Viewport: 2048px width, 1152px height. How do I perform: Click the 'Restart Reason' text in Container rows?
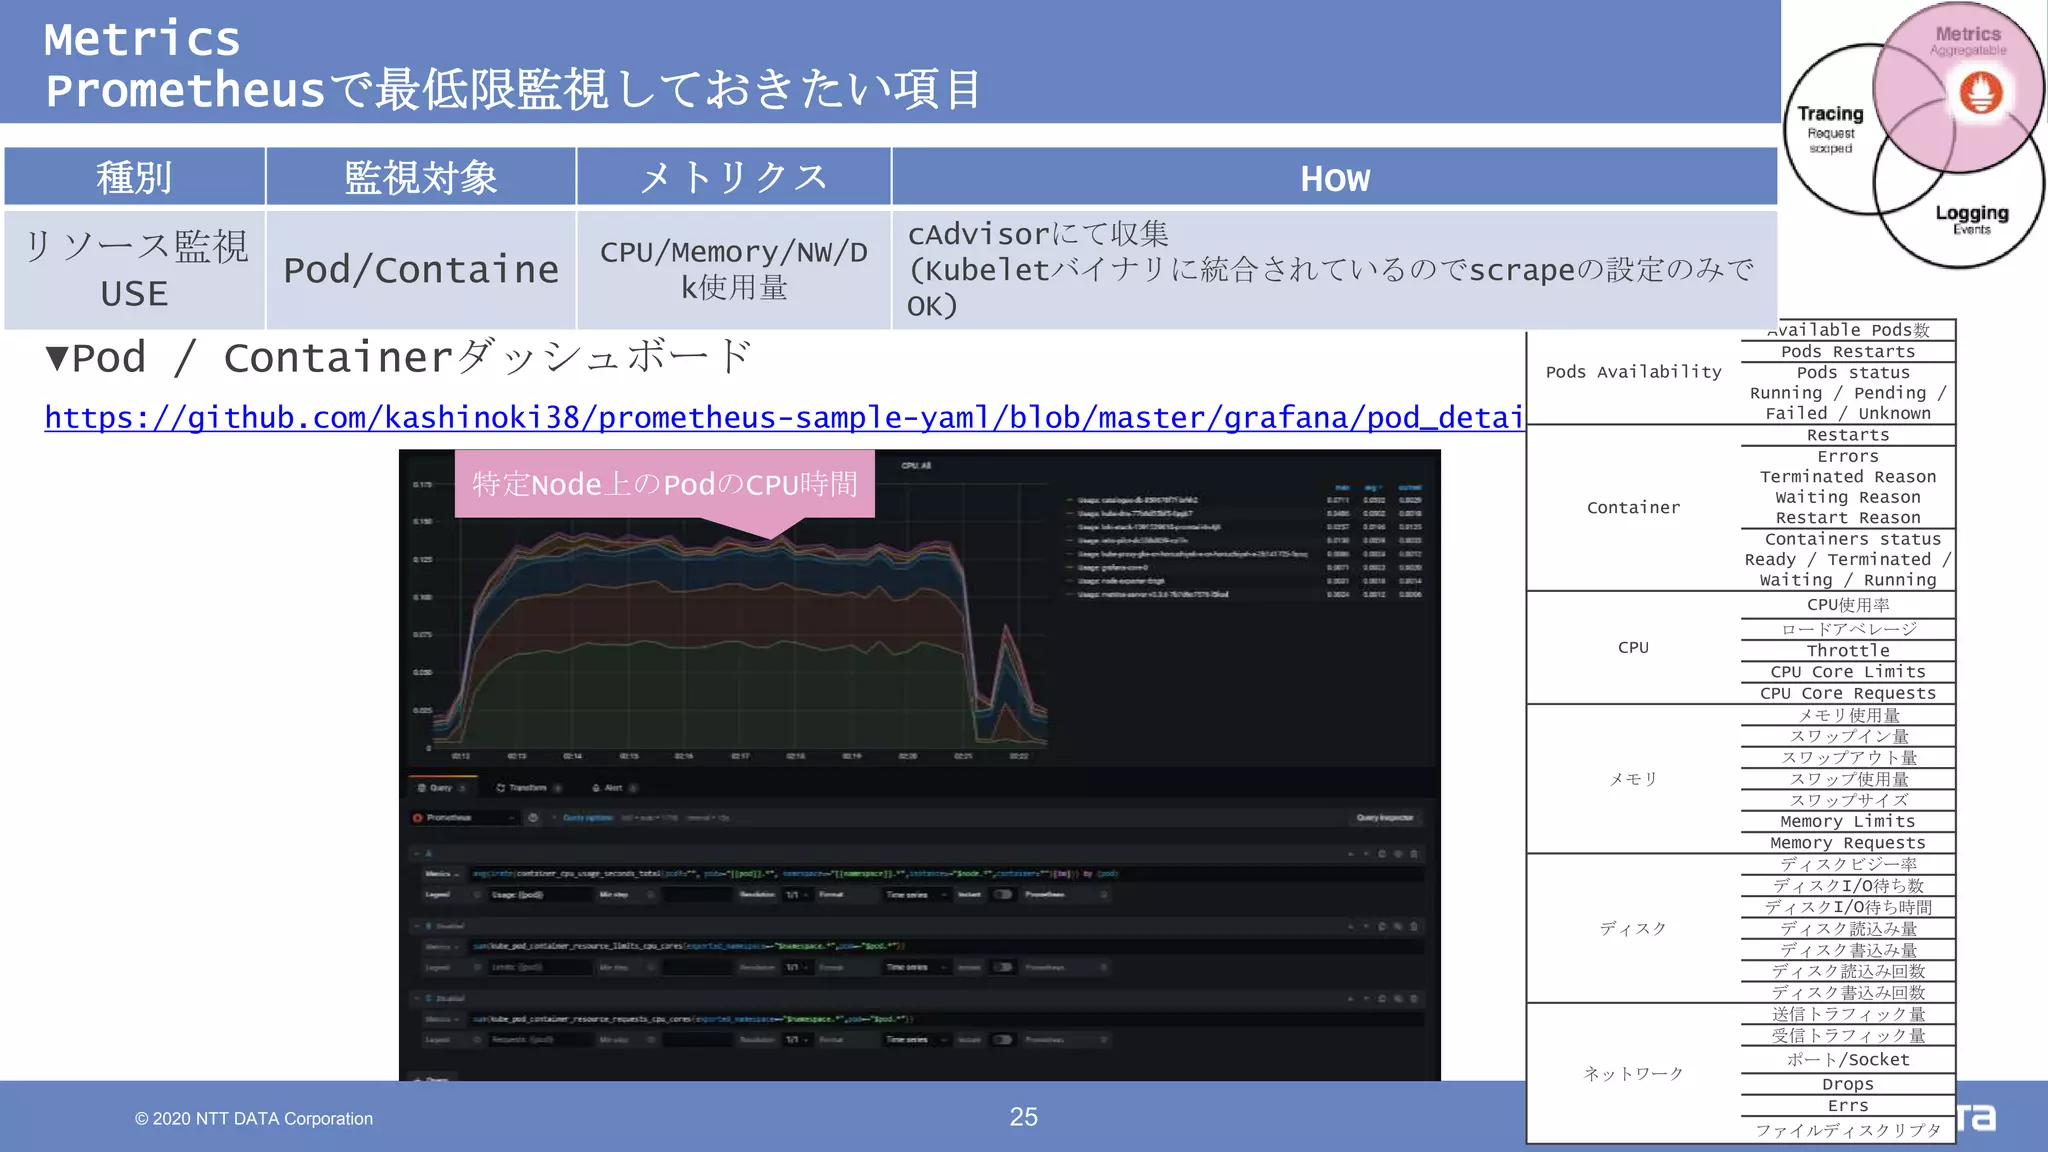tap(1848, 518)
